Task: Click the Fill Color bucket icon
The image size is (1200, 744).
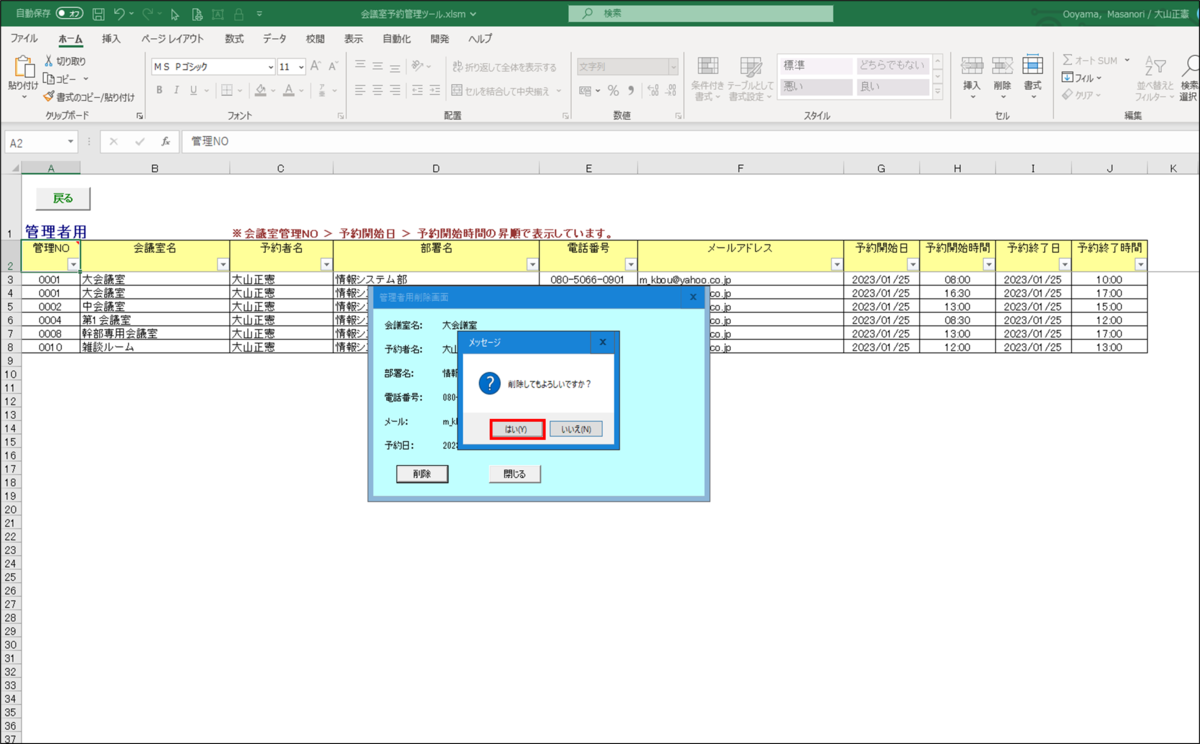Action: [260, 90]
